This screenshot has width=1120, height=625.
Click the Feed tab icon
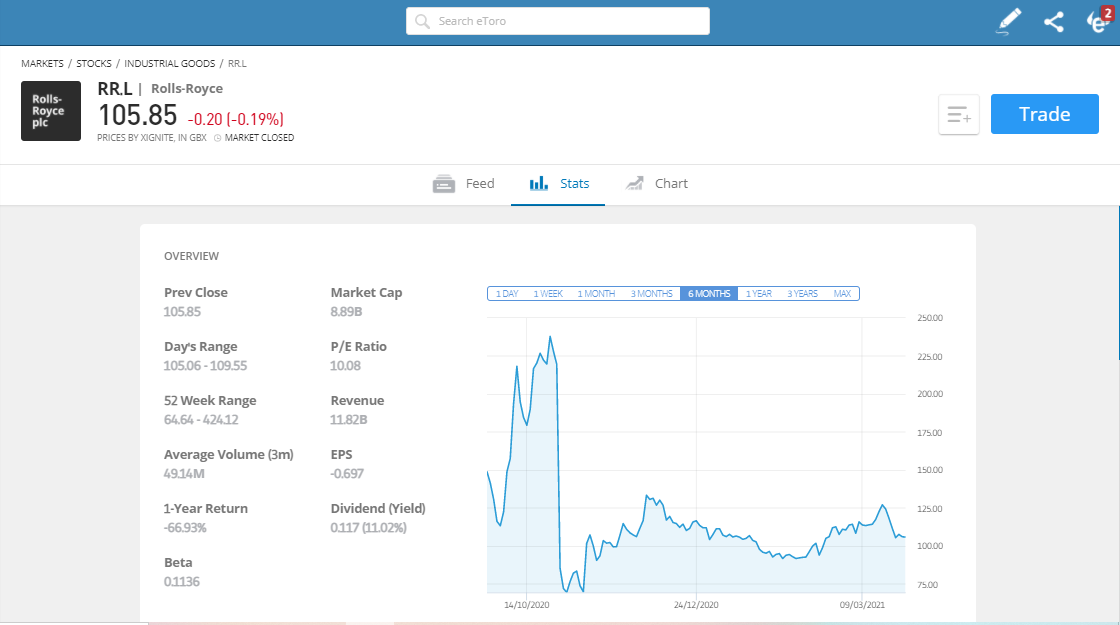coord(444,184)
